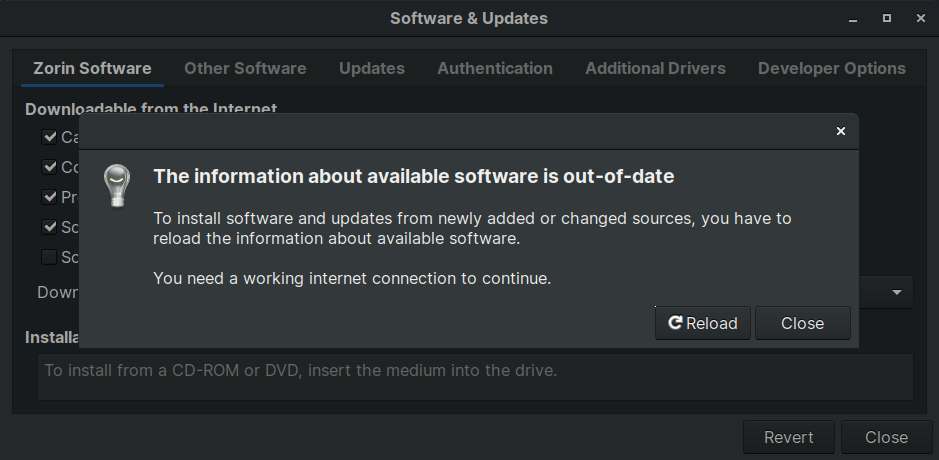Minimize the Software & Updates window

(853, 19)
